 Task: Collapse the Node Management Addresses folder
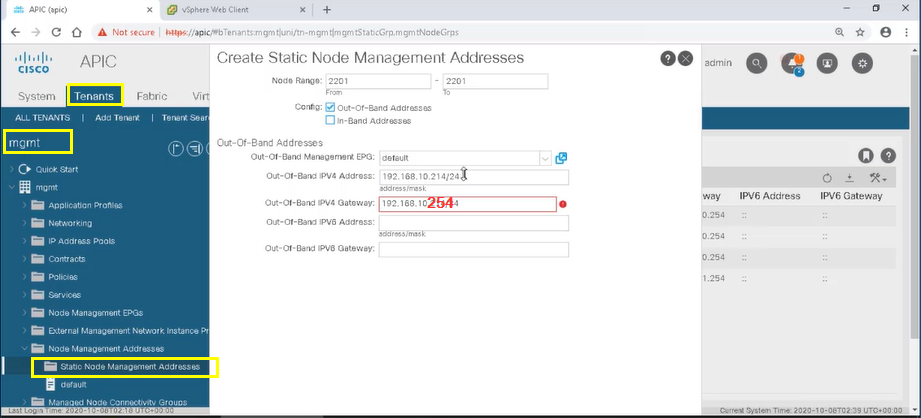24,349
